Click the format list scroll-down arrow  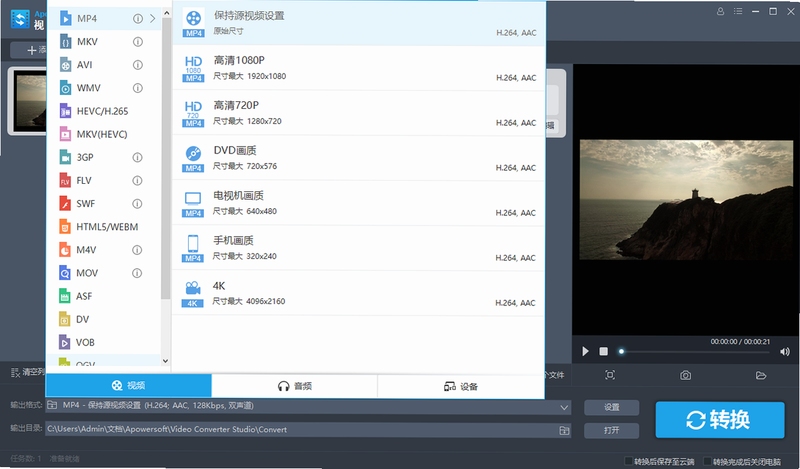[165, 361]
